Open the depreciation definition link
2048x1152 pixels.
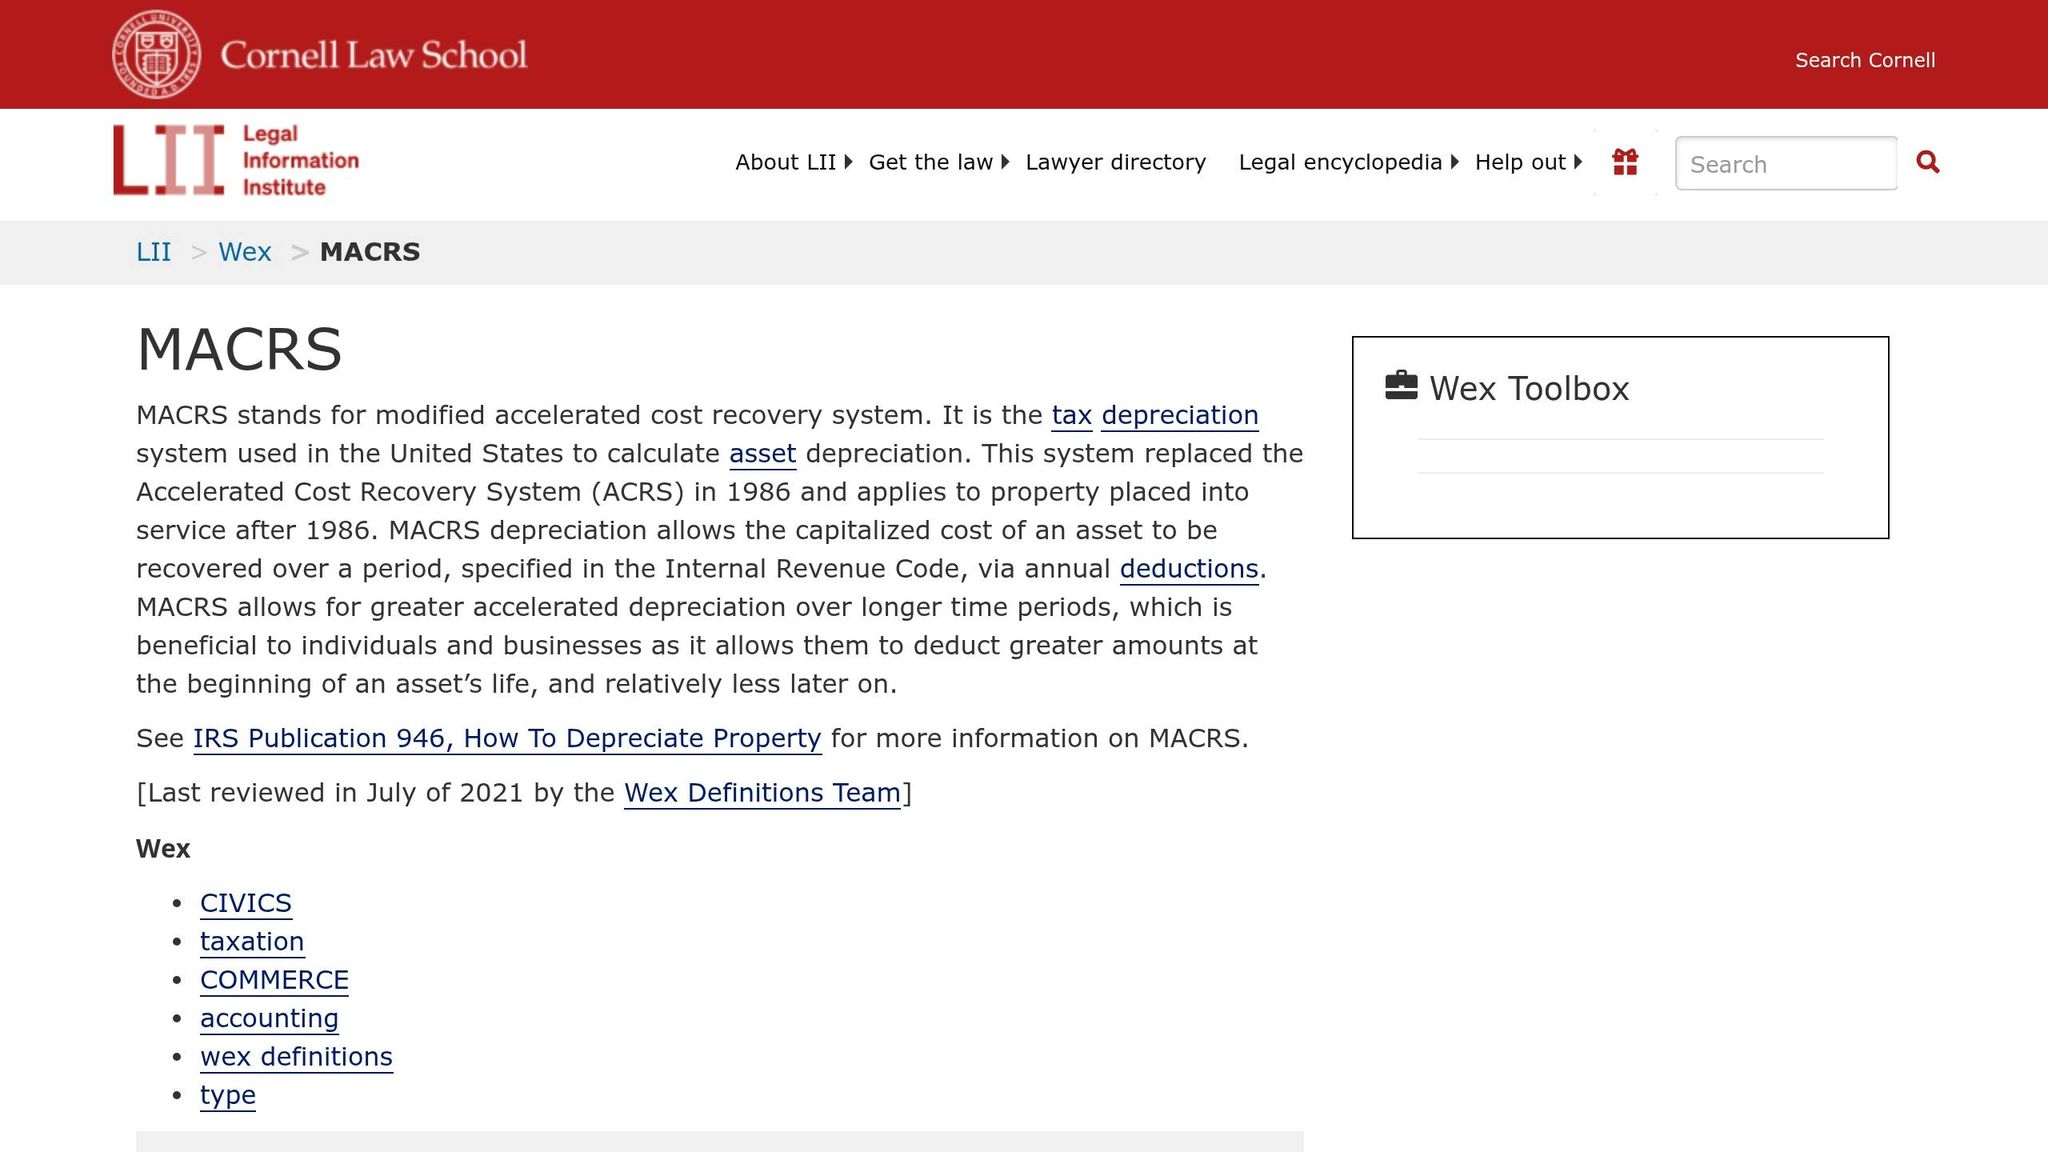pos(1180,415)
